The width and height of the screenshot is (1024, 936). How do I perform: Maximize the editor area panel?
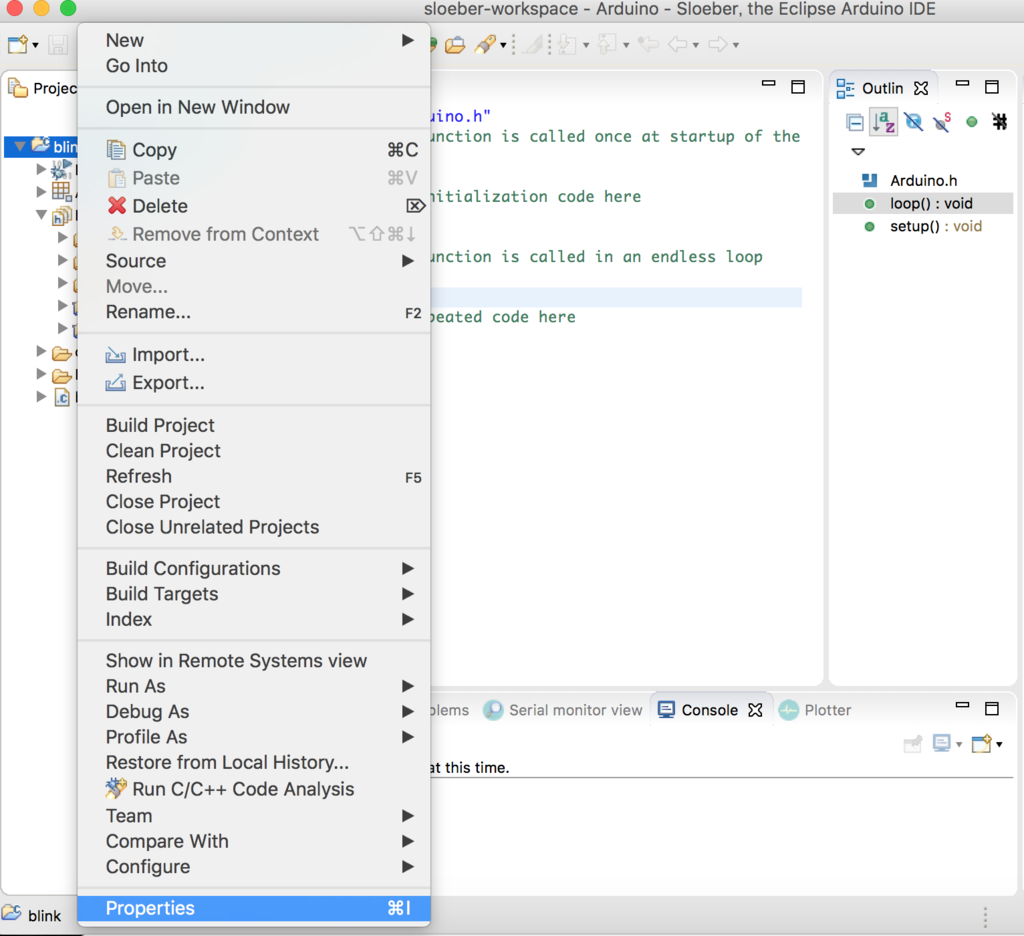pyautogui.click(x=798, y=87)
